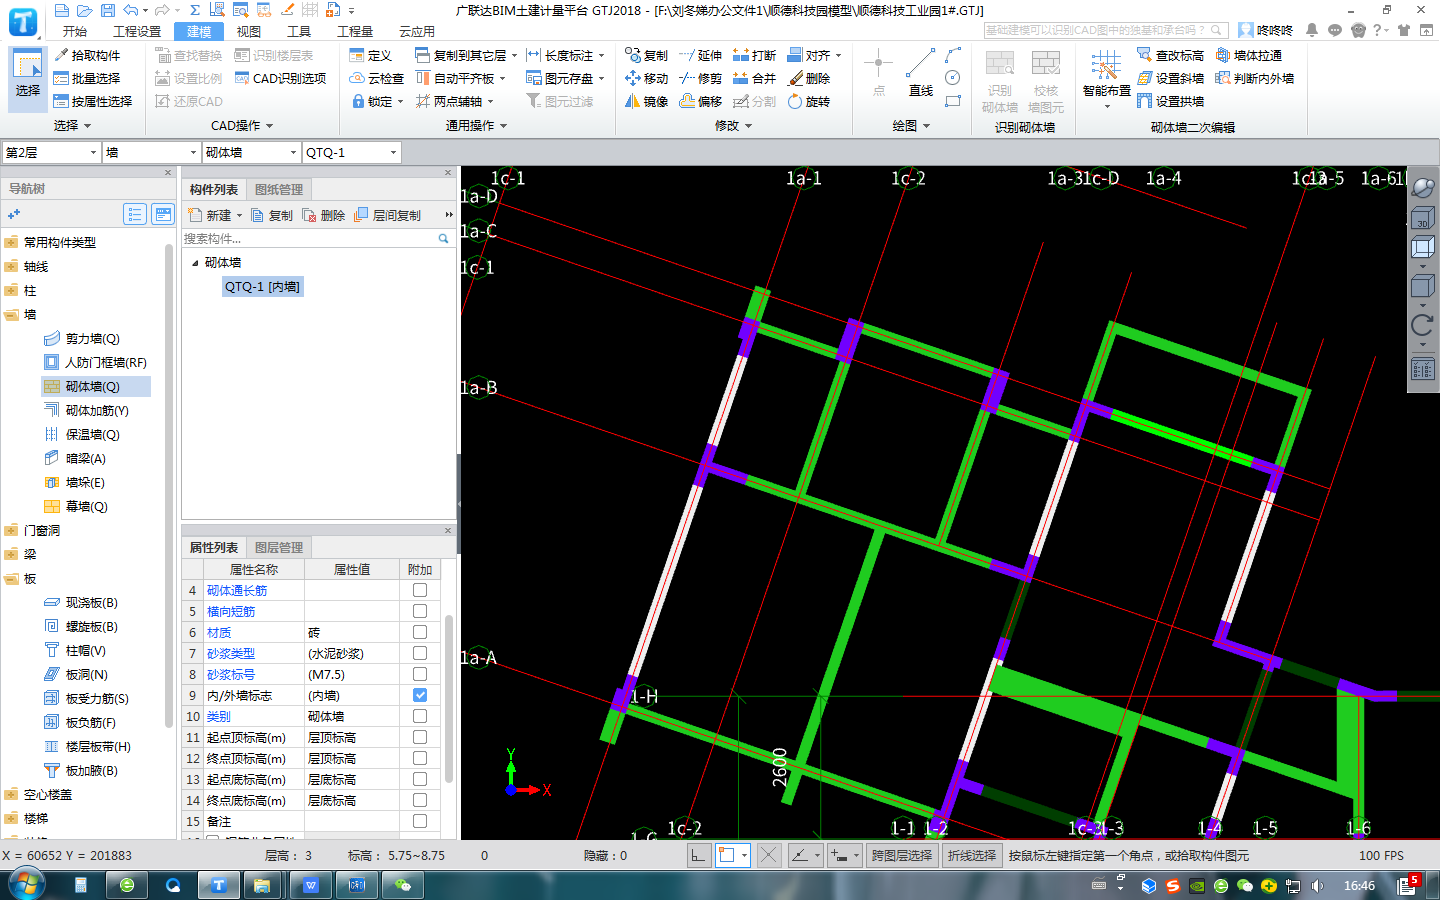Screen dimensions: 1440x900
Task: Toggle the 砂浆标号 attach checkbox
Action: (x=420, y=674)
